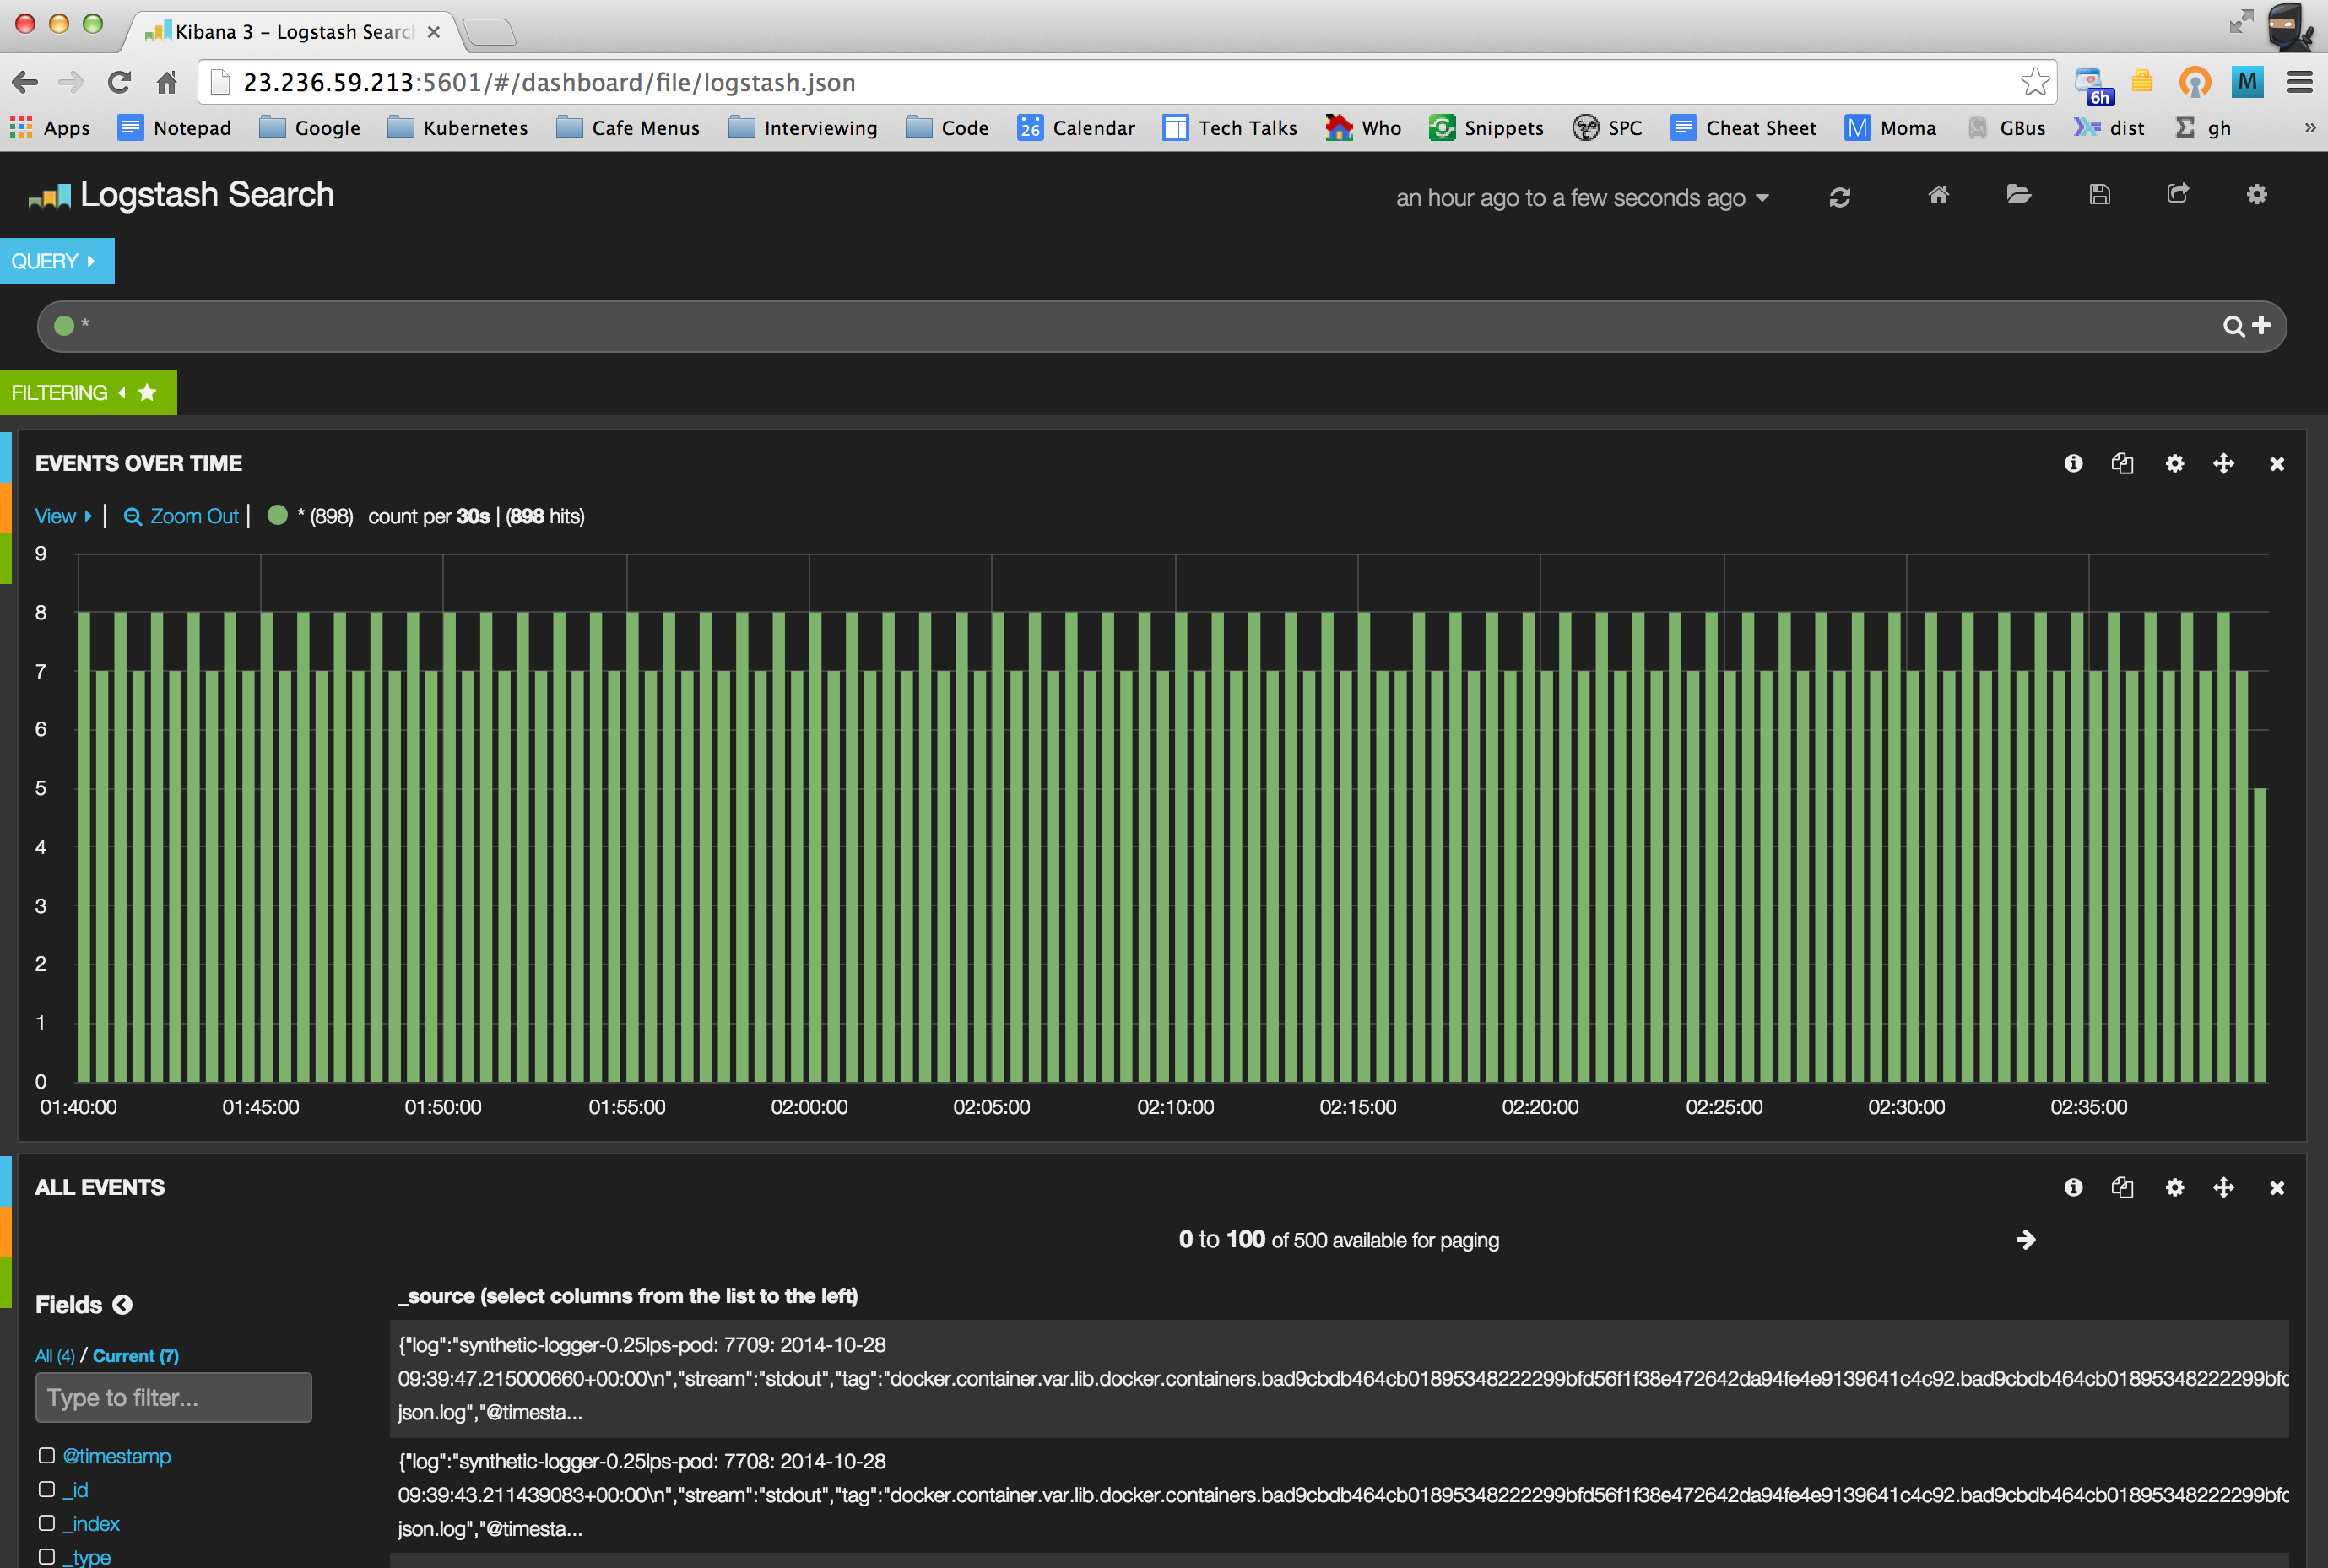
Task: Go to Kibana home dashboard icon
Action: coord(1938,194)
